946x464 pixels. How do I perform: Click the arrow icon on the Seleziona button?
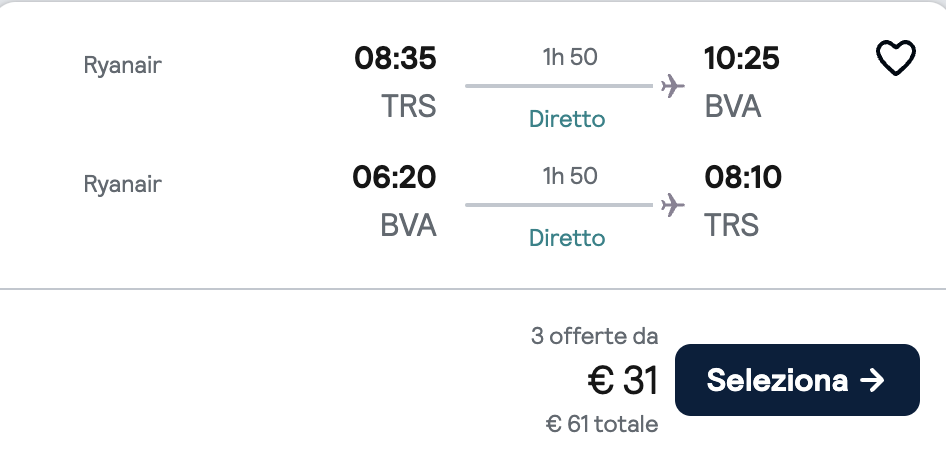(x=872, y=381)
